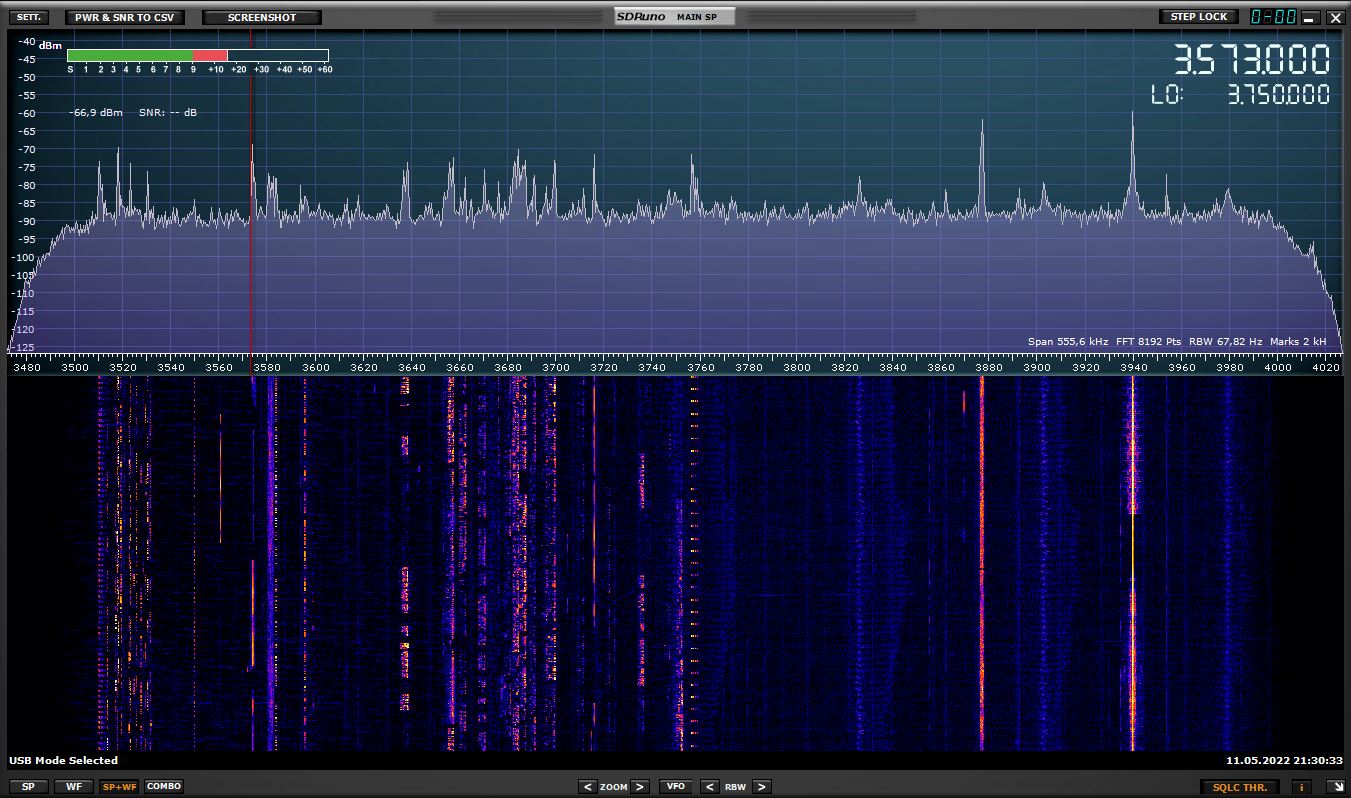This screenshot has height=798, width=1351.
Task: Click the Span 555,6 kHz info text
Action: [x=1068, y=342]
